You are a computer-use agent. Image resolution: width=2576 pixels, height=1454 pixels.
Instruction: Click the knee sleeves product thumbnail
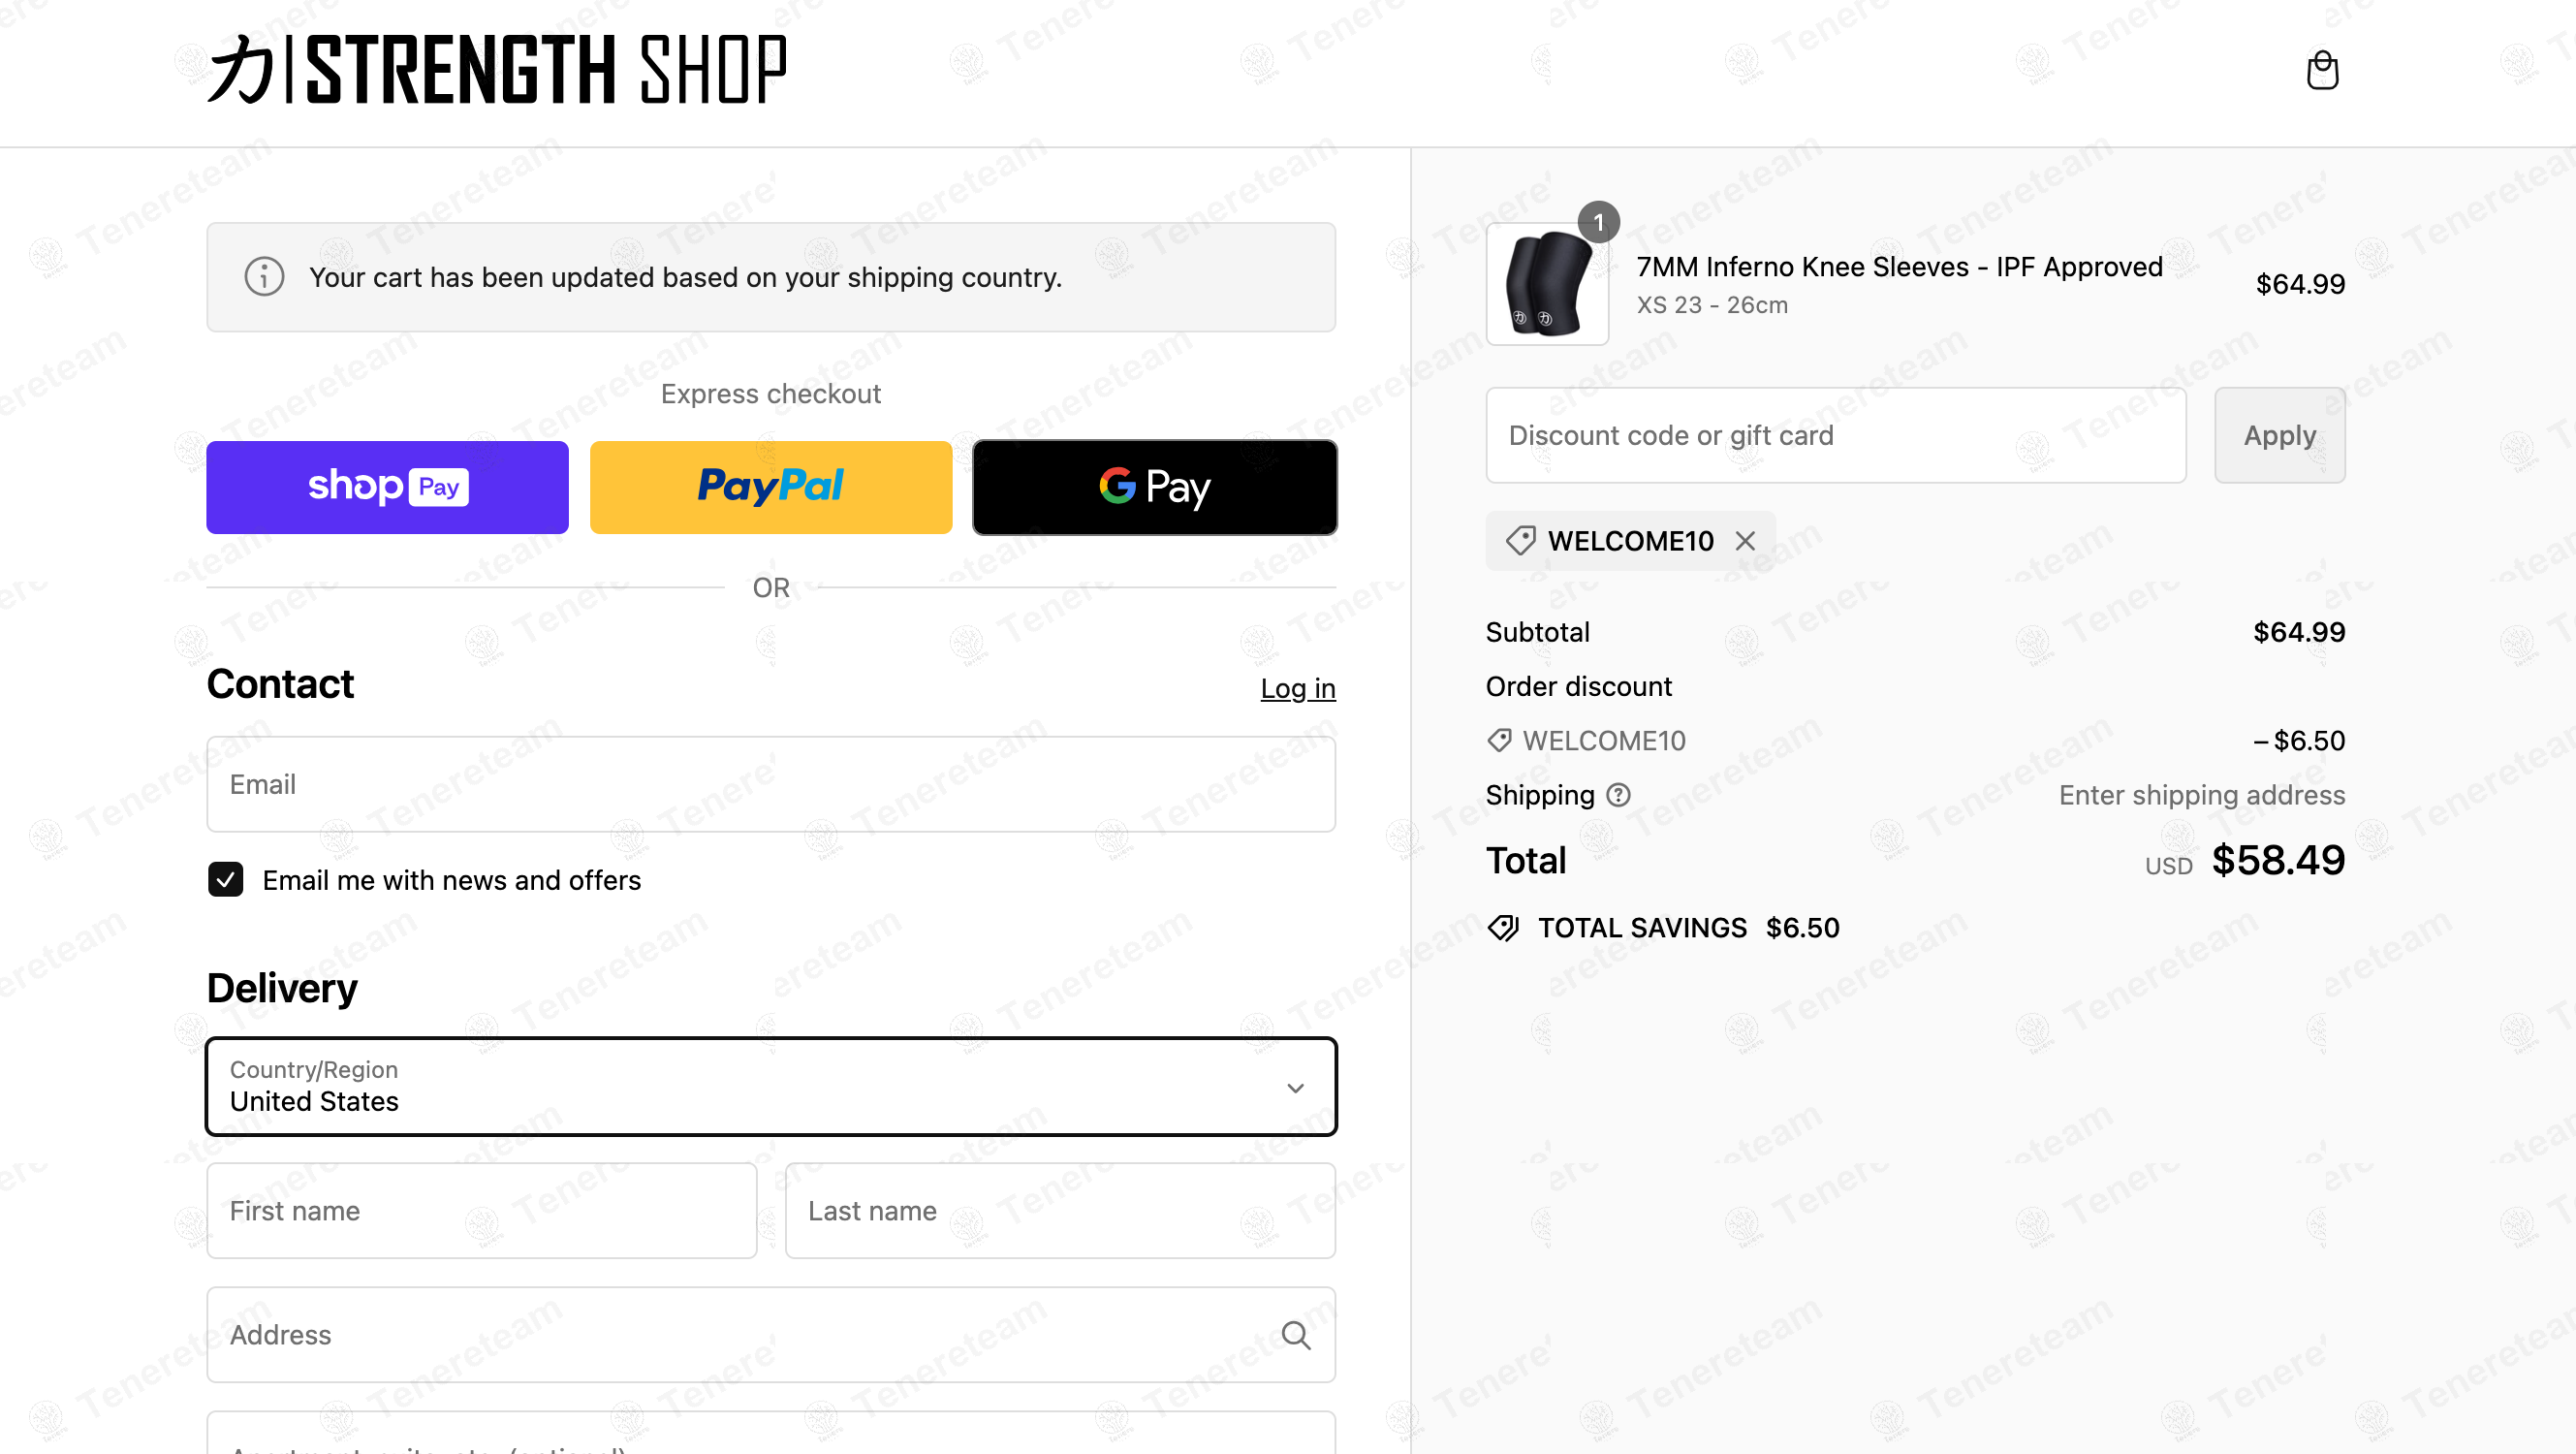1547,285
